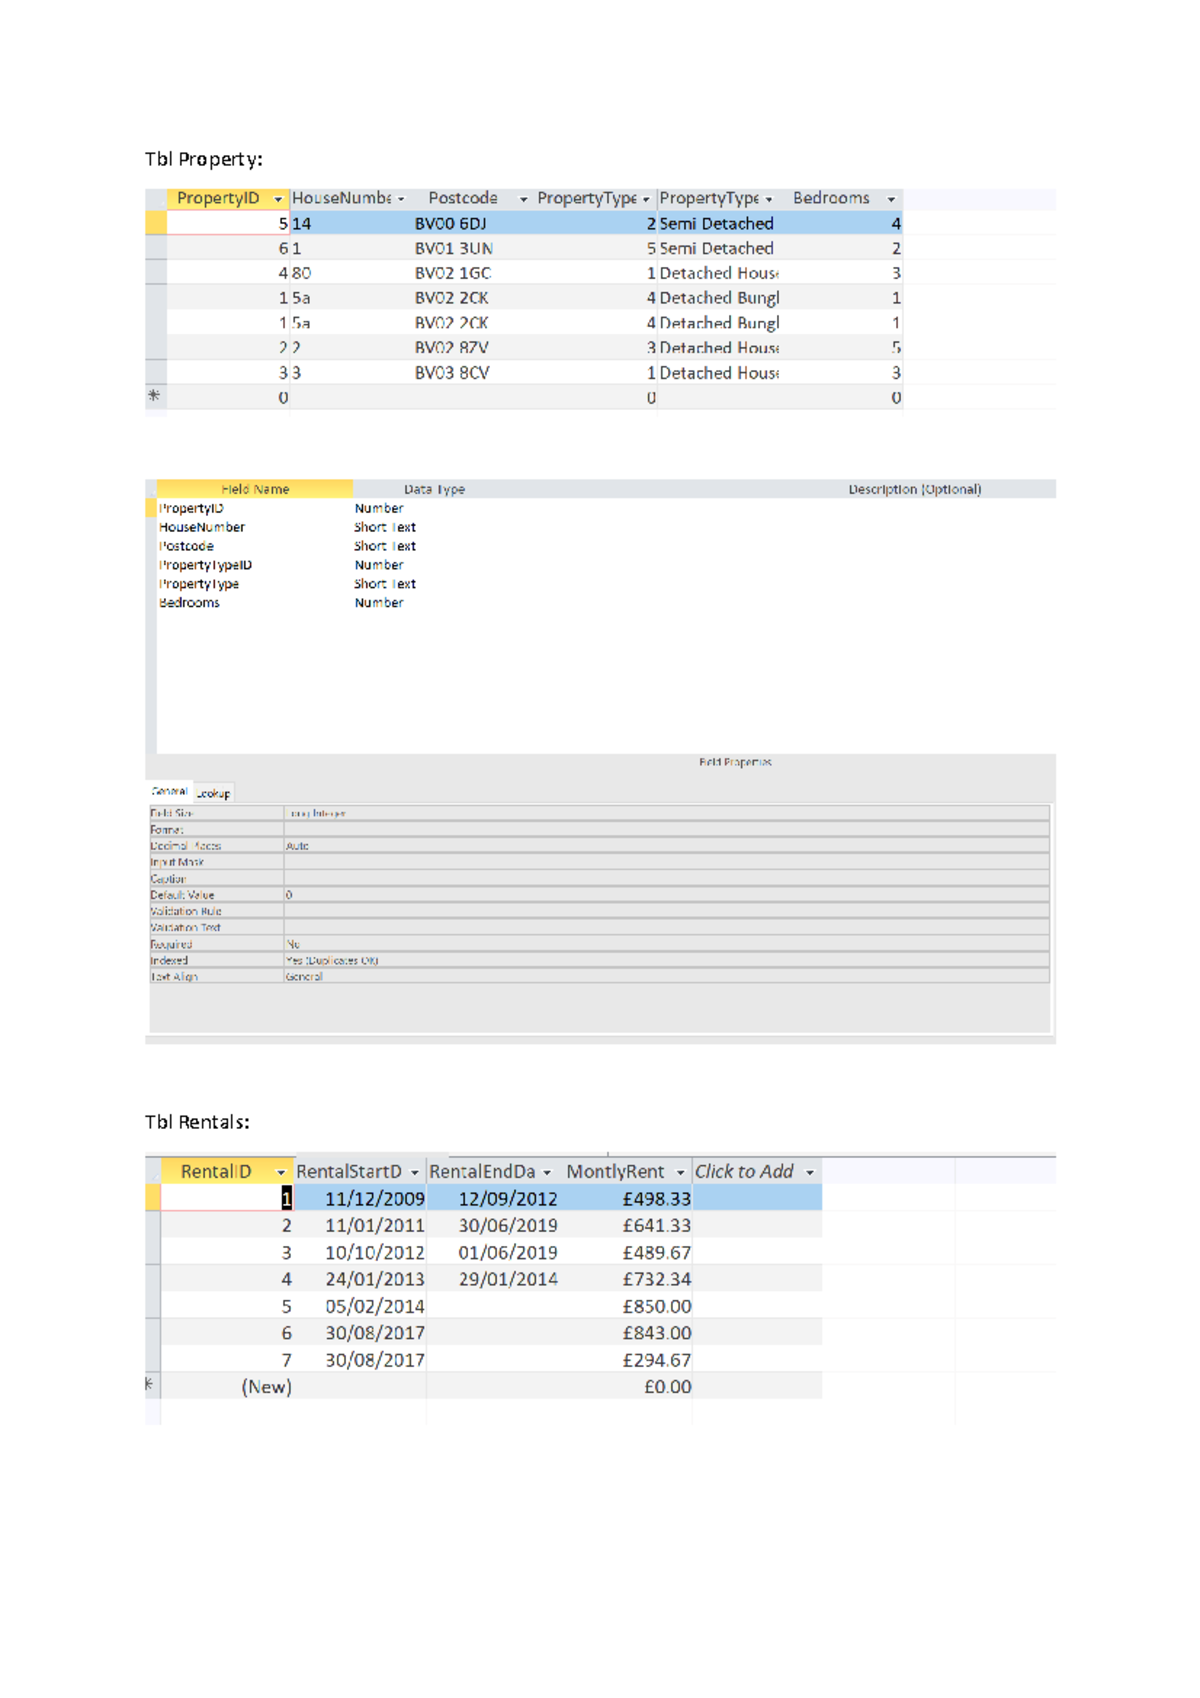The height and width of the screenshot is (1698, 1200).
Task: Click the RentalStartD column header
Action: (x=349, y=1172)
